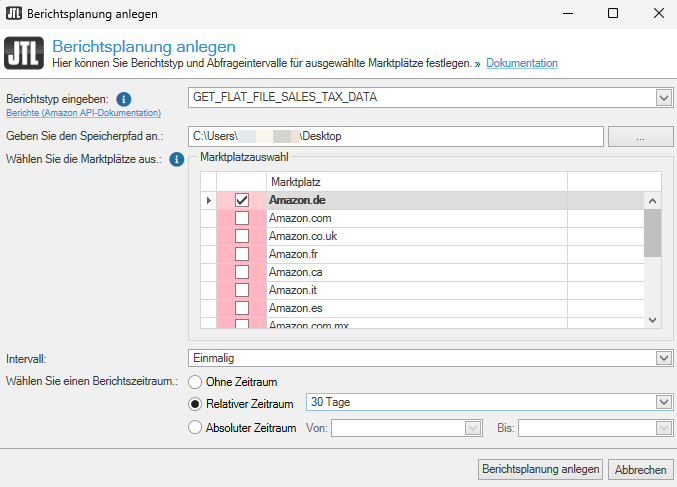Check the Amazon.fr marketplace box
Image resolution: width=677 pixels, height=487 pixels.
(x=241, y=254)
